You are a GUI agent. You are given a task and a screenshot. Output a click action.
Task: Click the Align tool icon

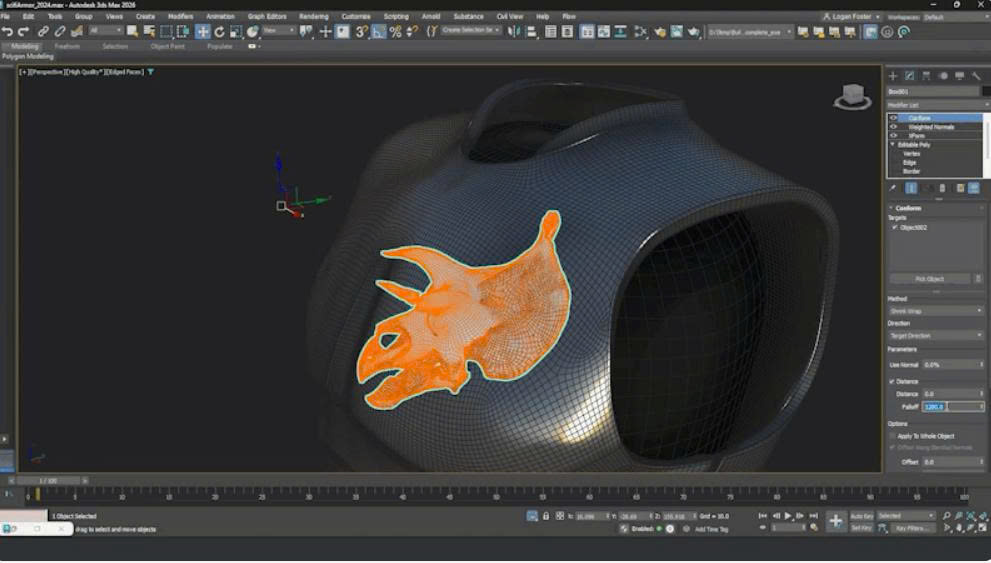coord(532,32)
